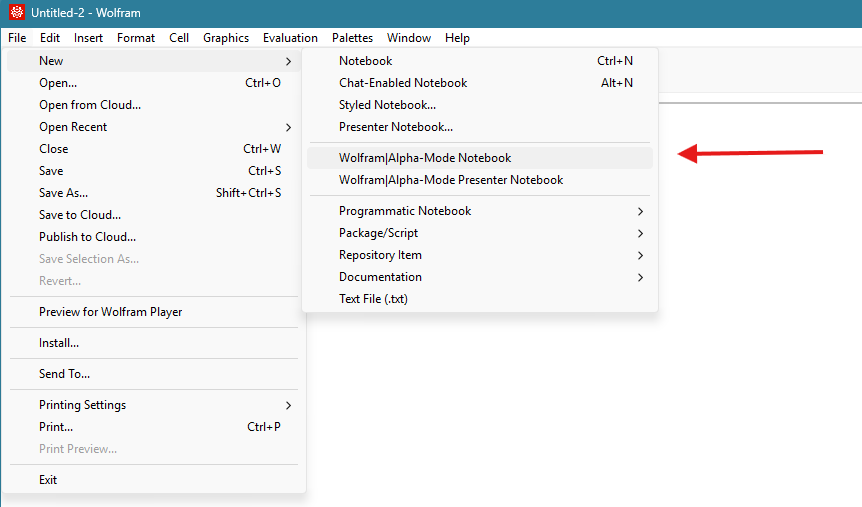Click the Ctrl+S shortcut label
Image resolution: width=862 pixels, height=507 pixels.
pos(264,171)
